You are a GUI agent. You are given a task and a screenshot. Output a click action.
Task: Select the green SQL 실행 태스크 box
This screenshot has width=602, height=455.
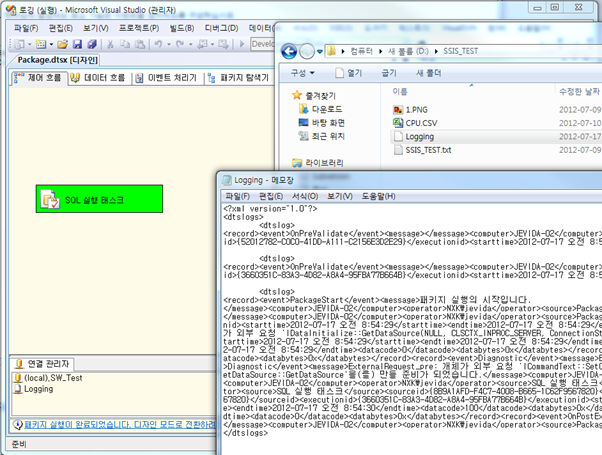pos(99,199)
